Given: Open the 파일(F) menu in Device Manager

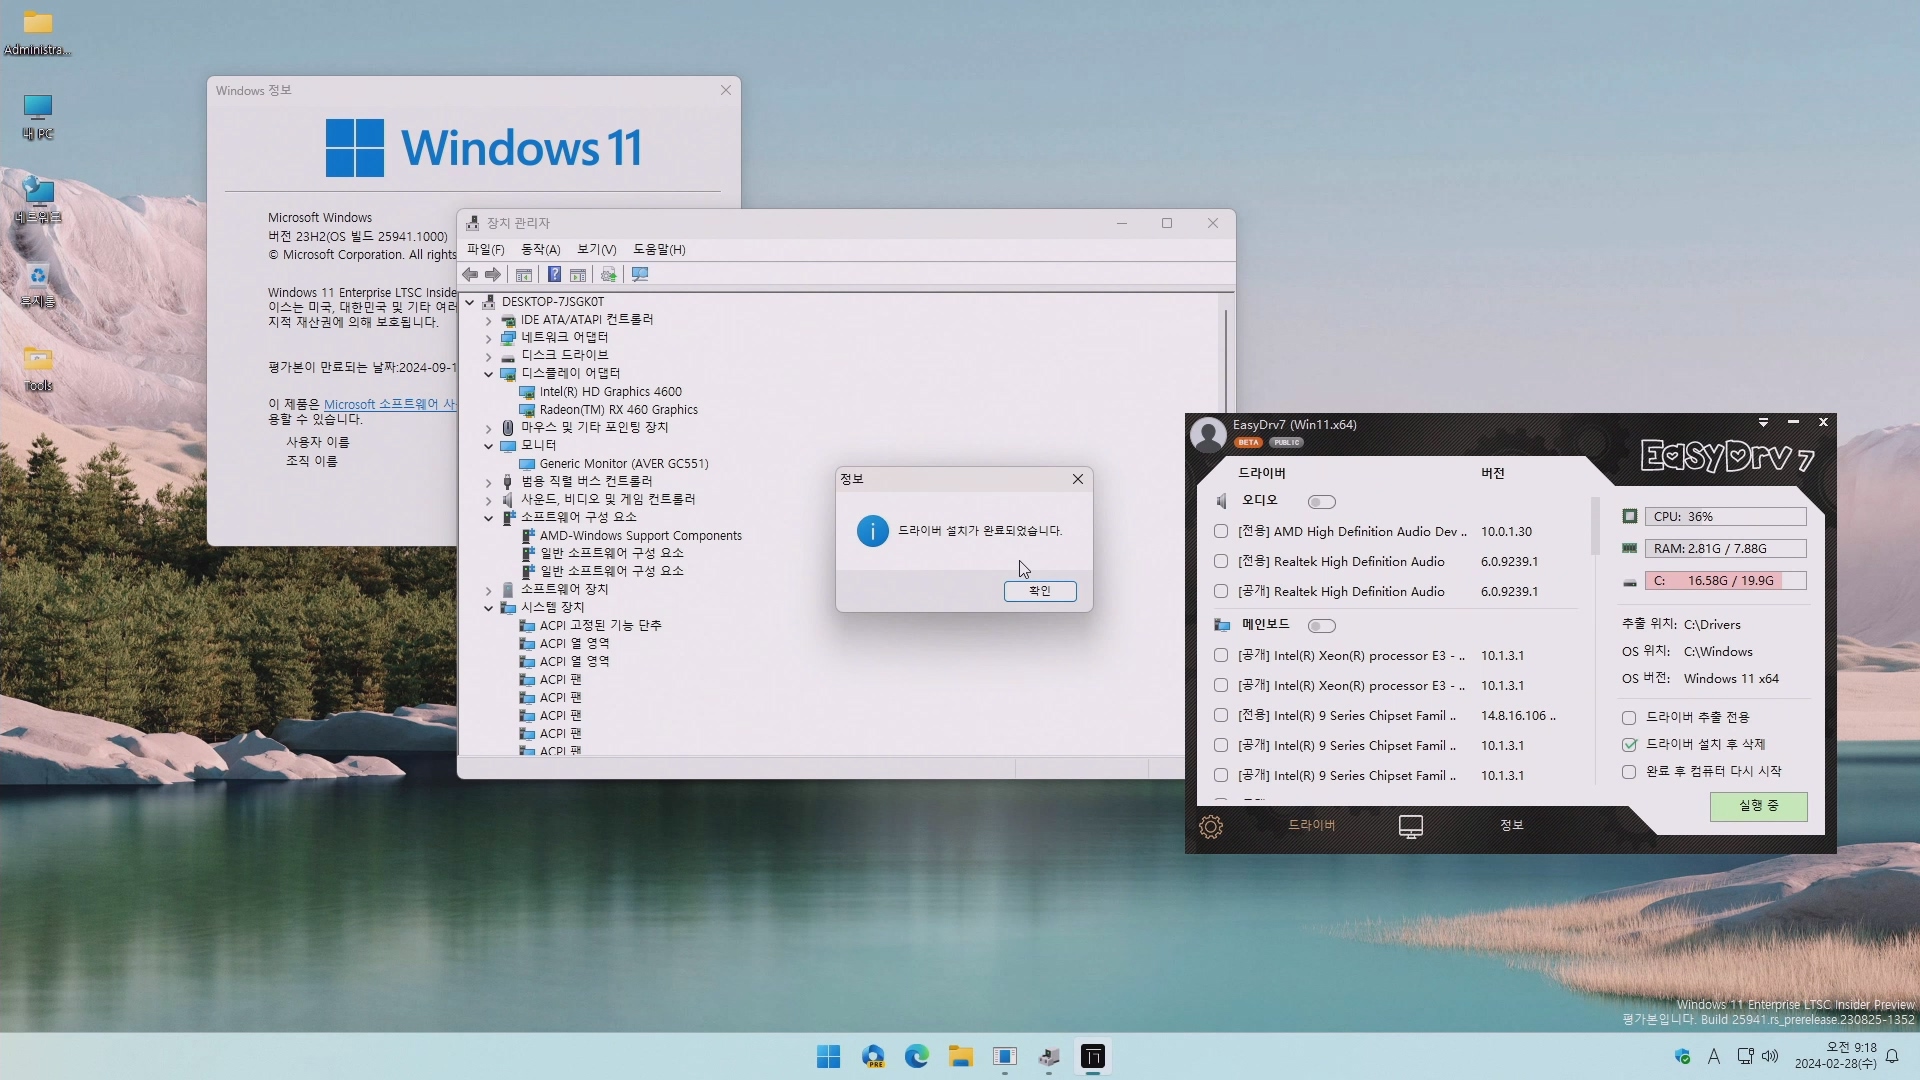Looking at the screenshot, I should (x=486, y=249).
